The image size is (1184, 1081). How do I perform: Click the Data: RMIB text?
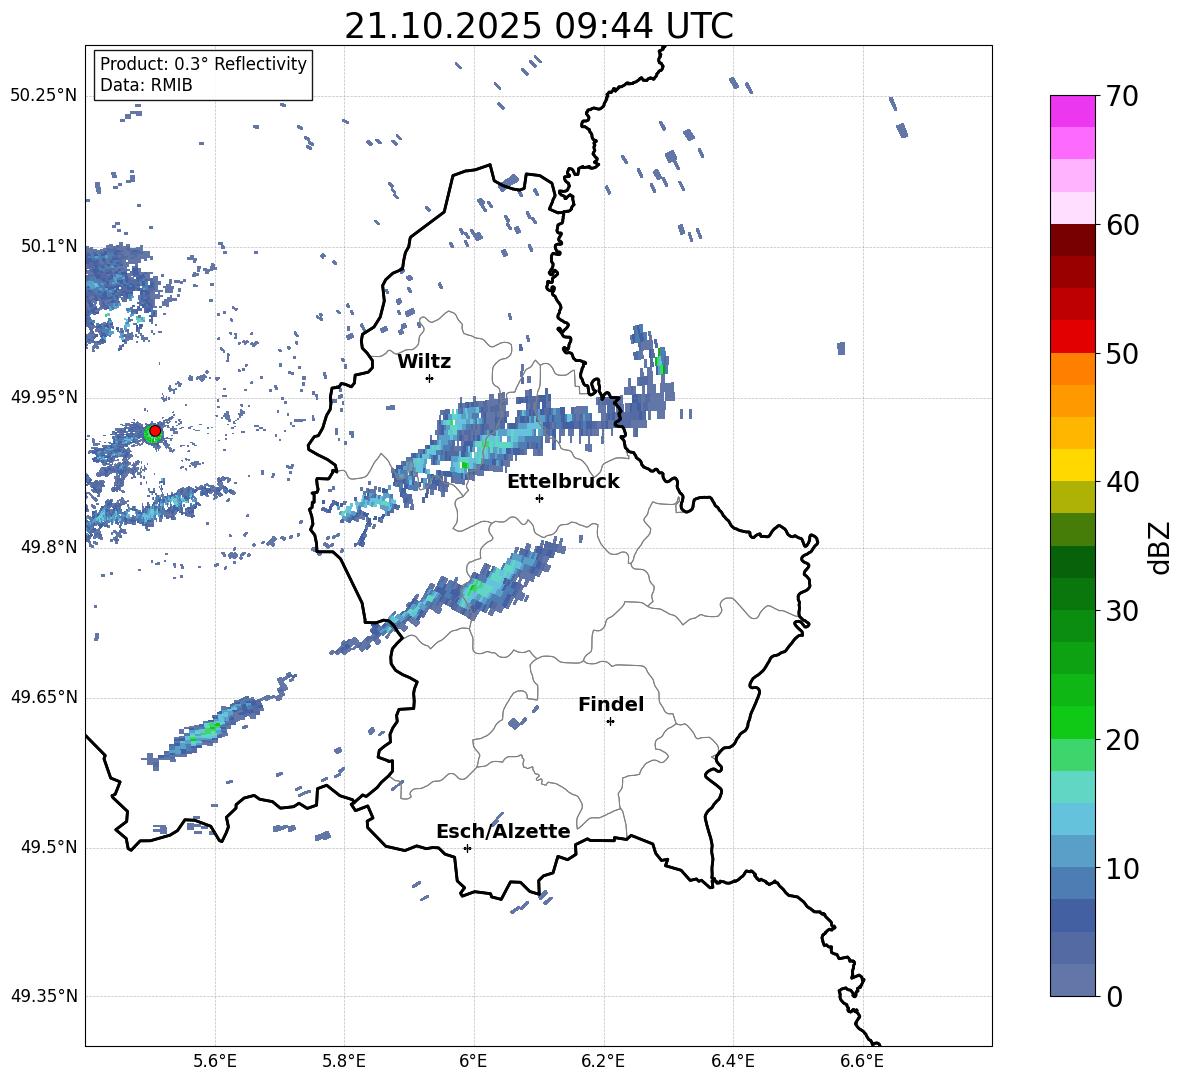point(146,85)
